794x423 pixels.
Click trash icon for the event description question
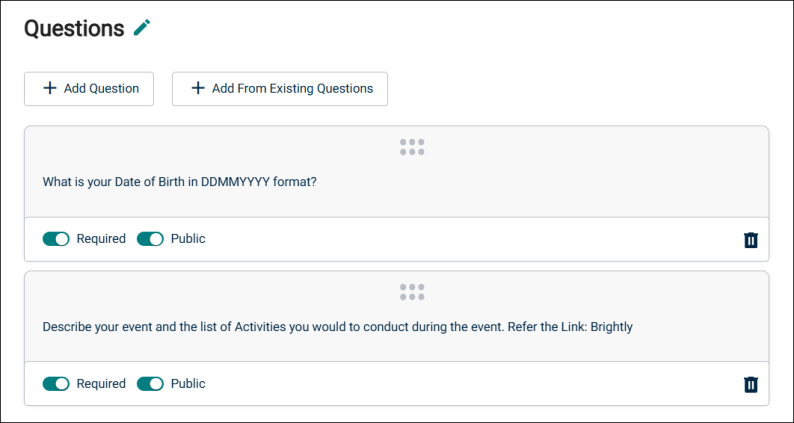(750, 384)
